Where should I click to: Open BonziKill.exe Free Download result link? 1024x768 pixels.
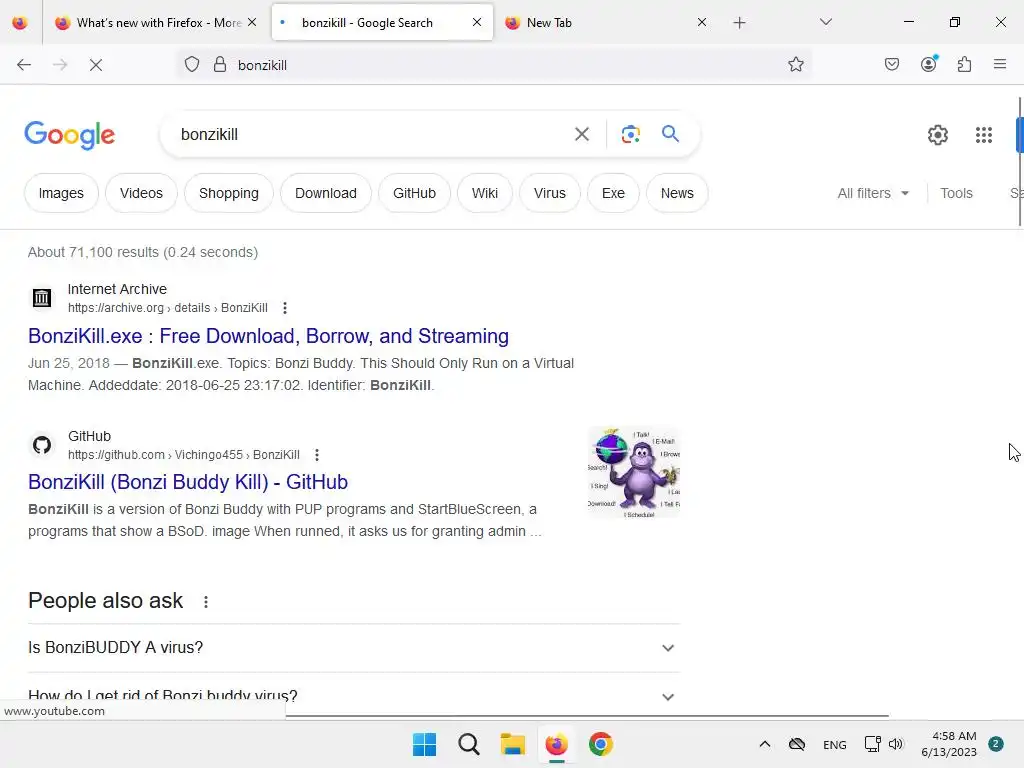[268, 336]
